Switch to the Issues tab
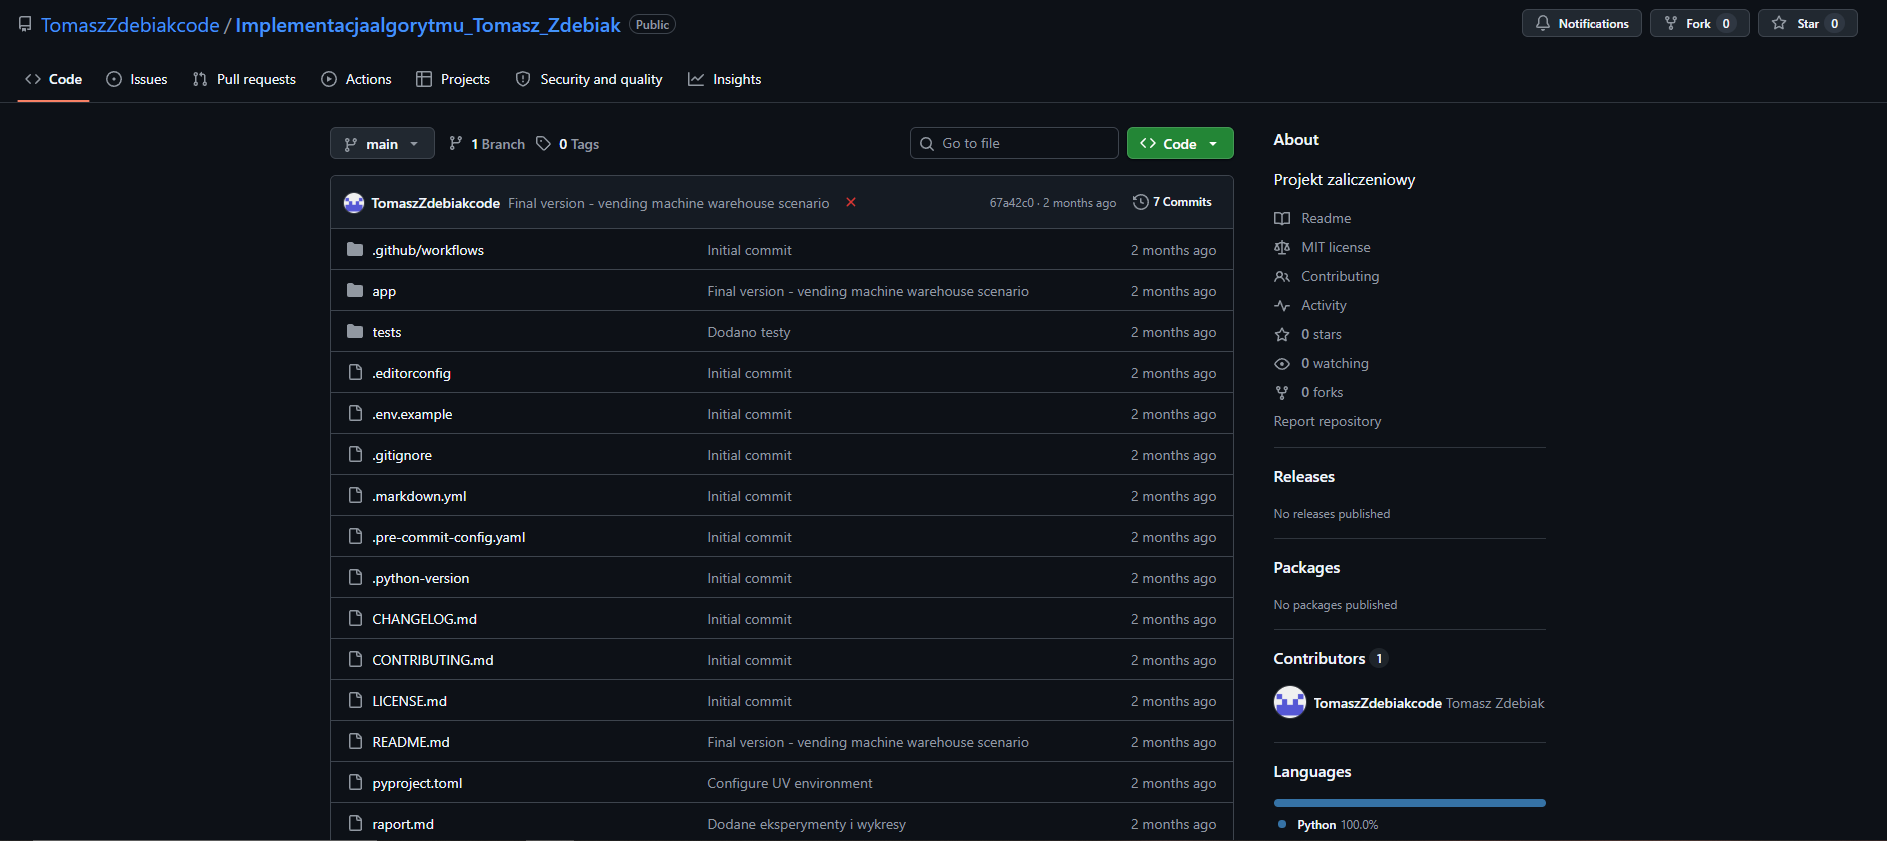This screenshot has height=841, width=1887. 137,79
